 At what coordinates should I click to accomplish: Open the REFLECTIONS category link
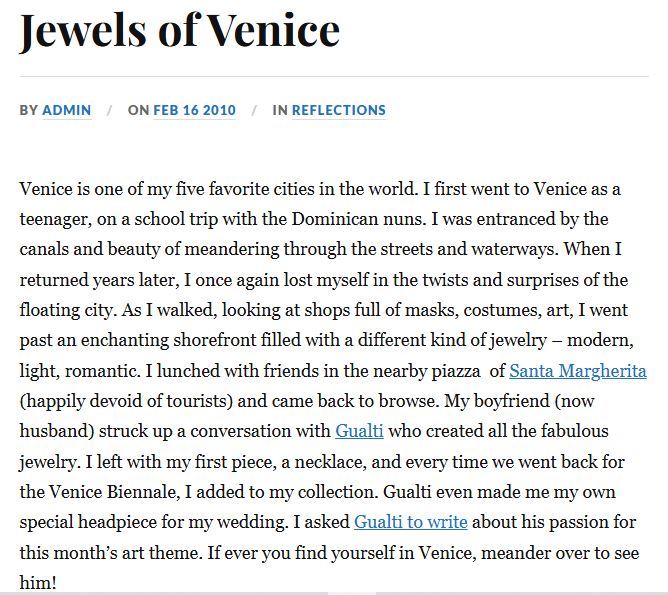click(338, 111)
